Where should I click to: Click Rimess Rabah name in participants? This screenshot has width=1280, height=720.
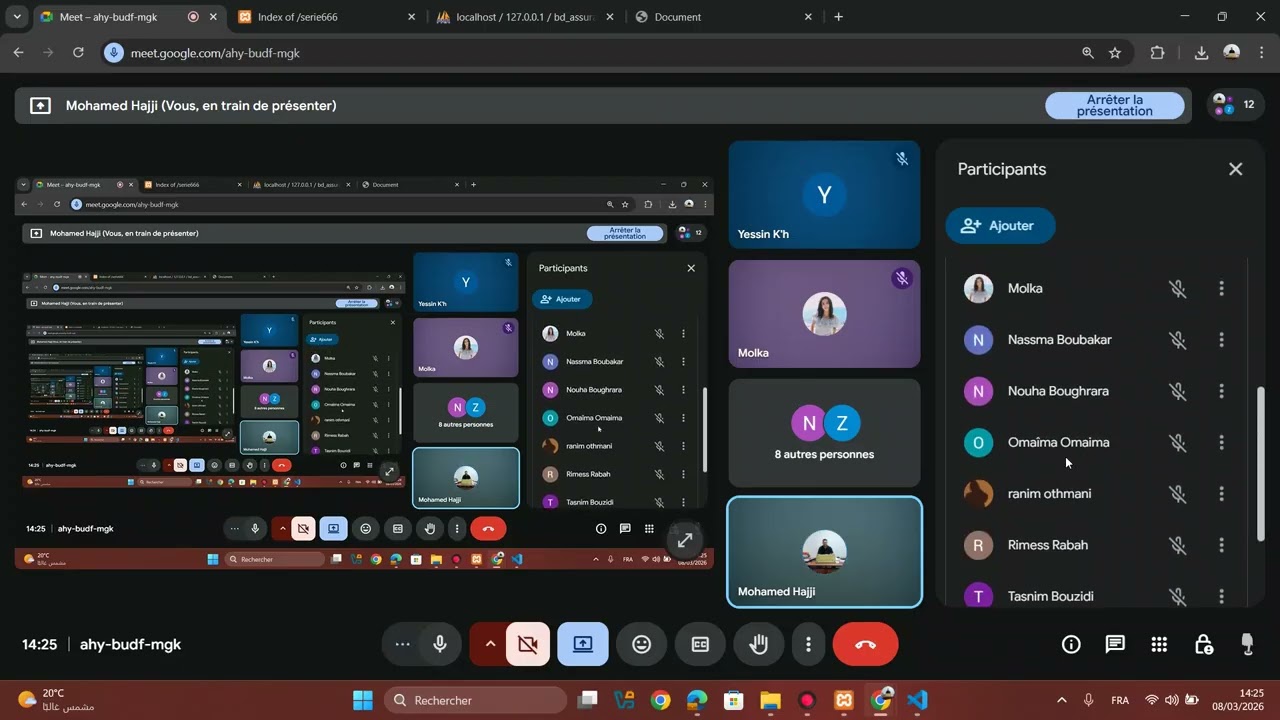click(x=1048, y=545)
